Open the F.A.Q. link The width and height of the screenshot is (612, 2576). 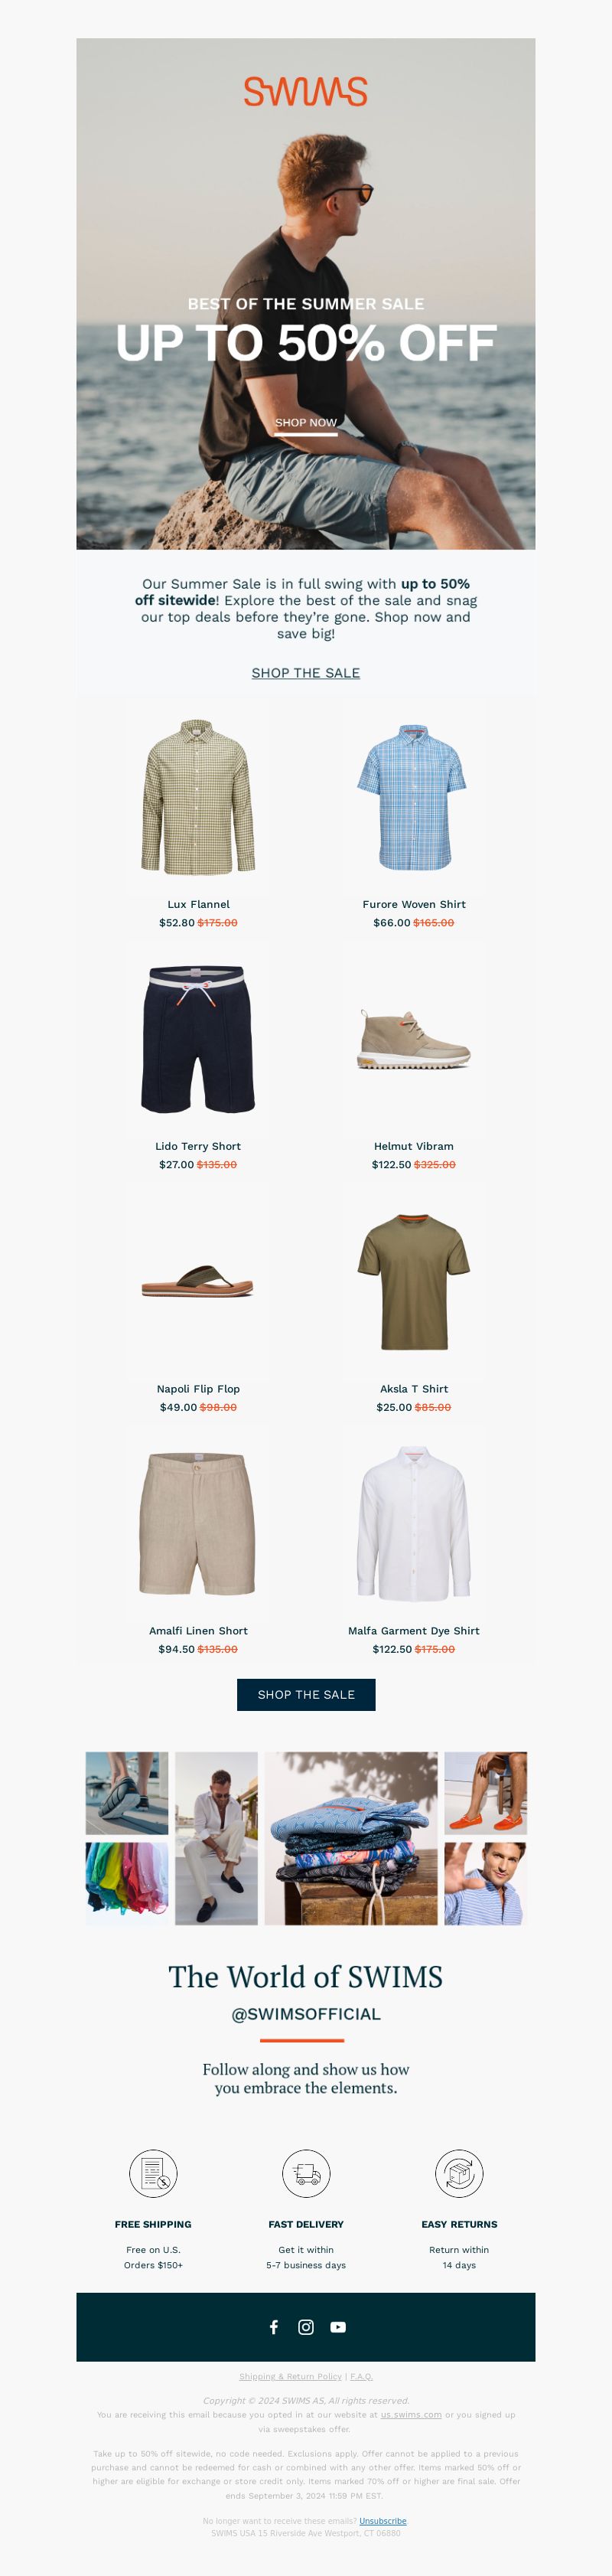361,2376
